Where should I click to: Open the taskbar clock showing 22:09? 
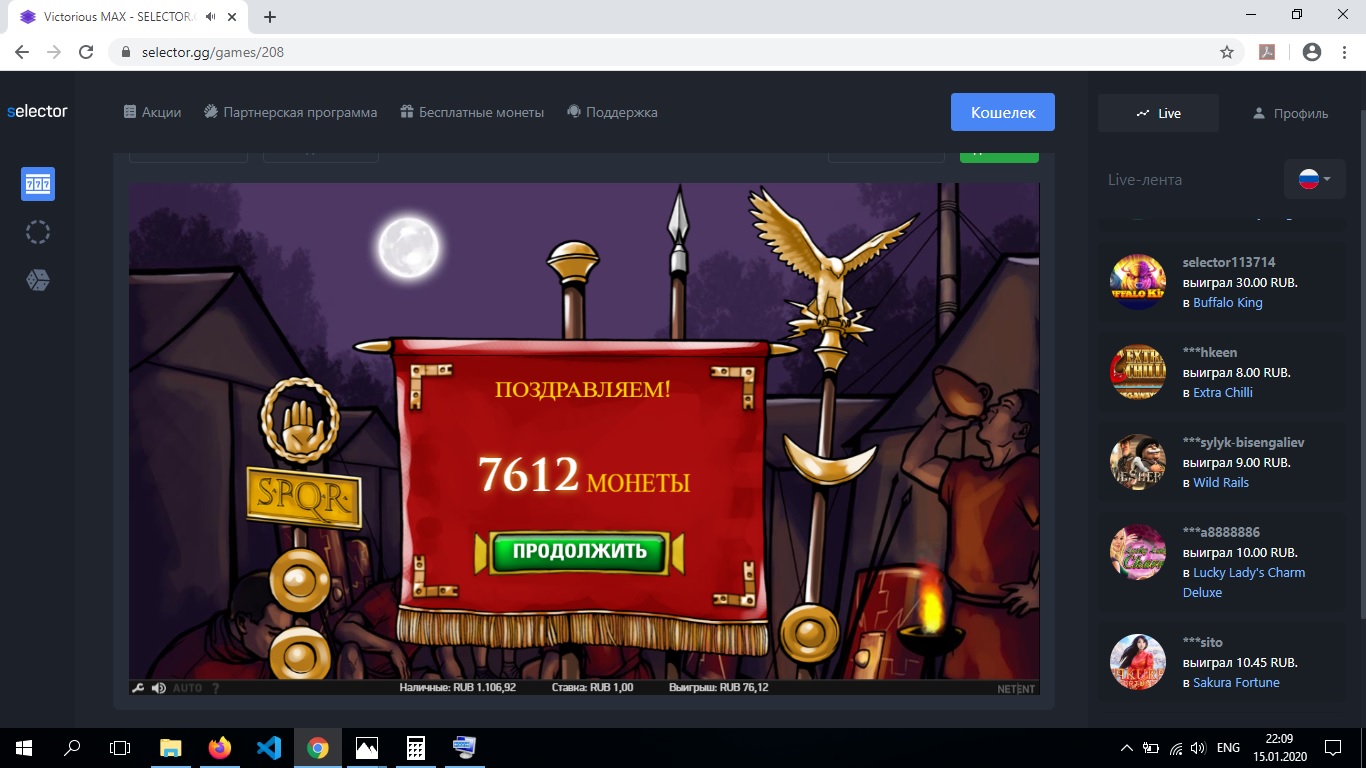[x=1279, y=747]
